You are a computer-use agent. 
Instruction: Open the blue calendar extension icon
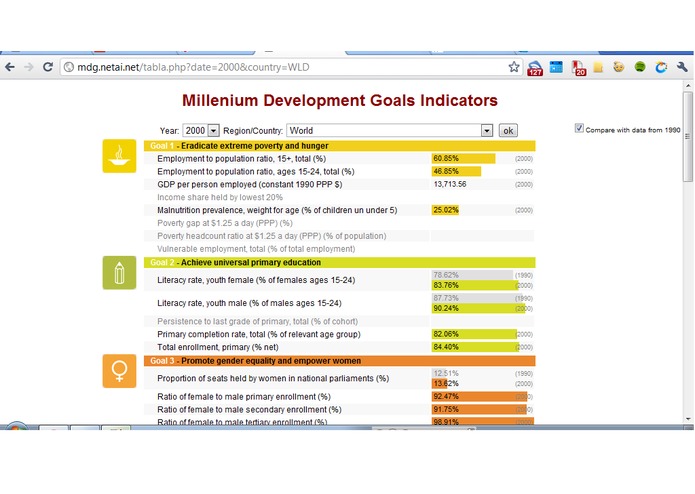pyautogui.click(x=556, y=67)
